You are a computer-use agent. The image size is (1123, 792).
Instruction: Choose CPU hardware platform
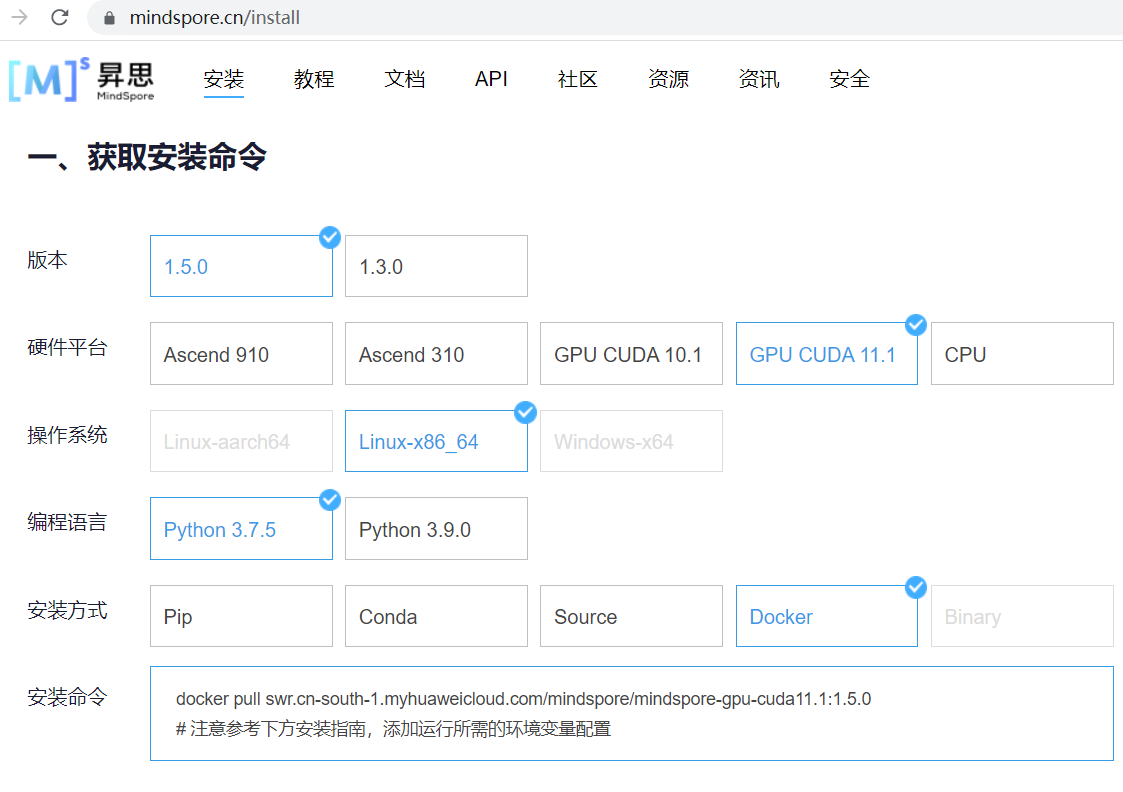tap(1022, 354)
